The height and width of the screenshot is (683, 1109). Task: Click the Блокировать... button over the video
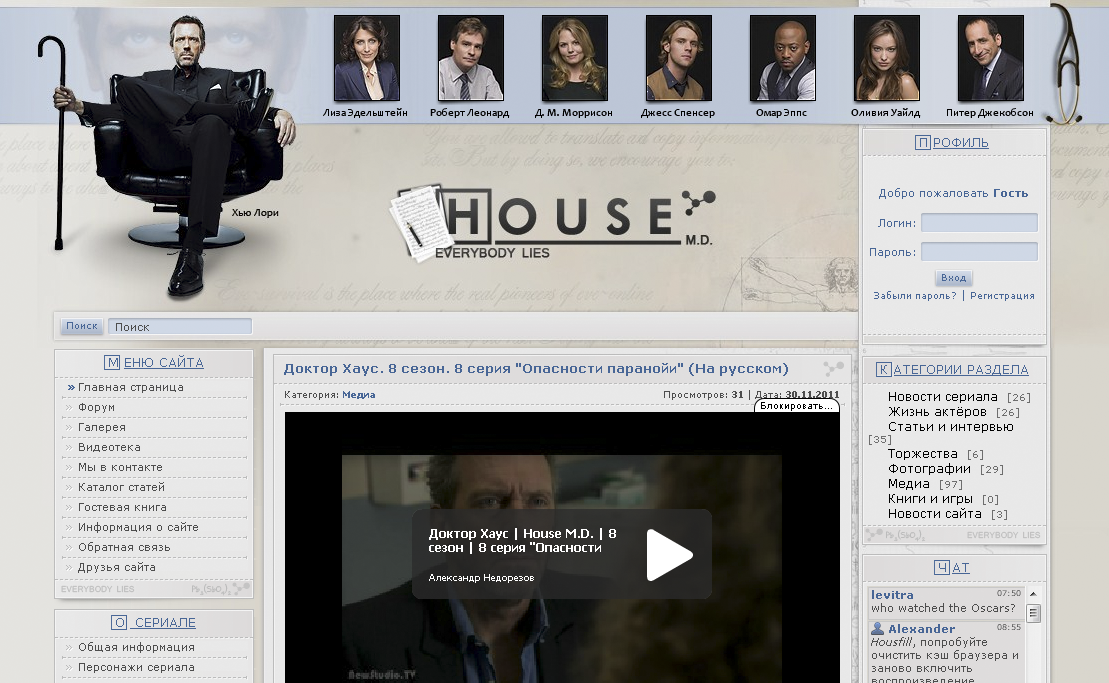coord(796,406)
